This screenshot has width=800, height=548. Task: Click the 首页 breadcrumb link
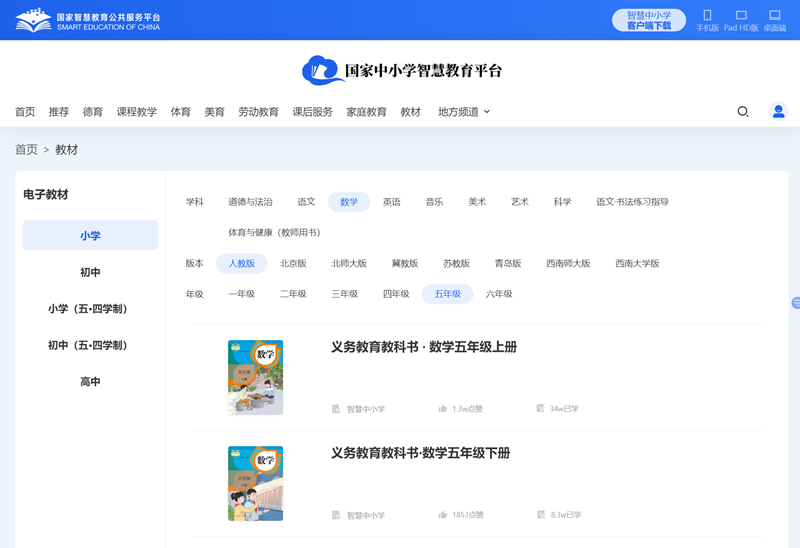tap(26, 150)
